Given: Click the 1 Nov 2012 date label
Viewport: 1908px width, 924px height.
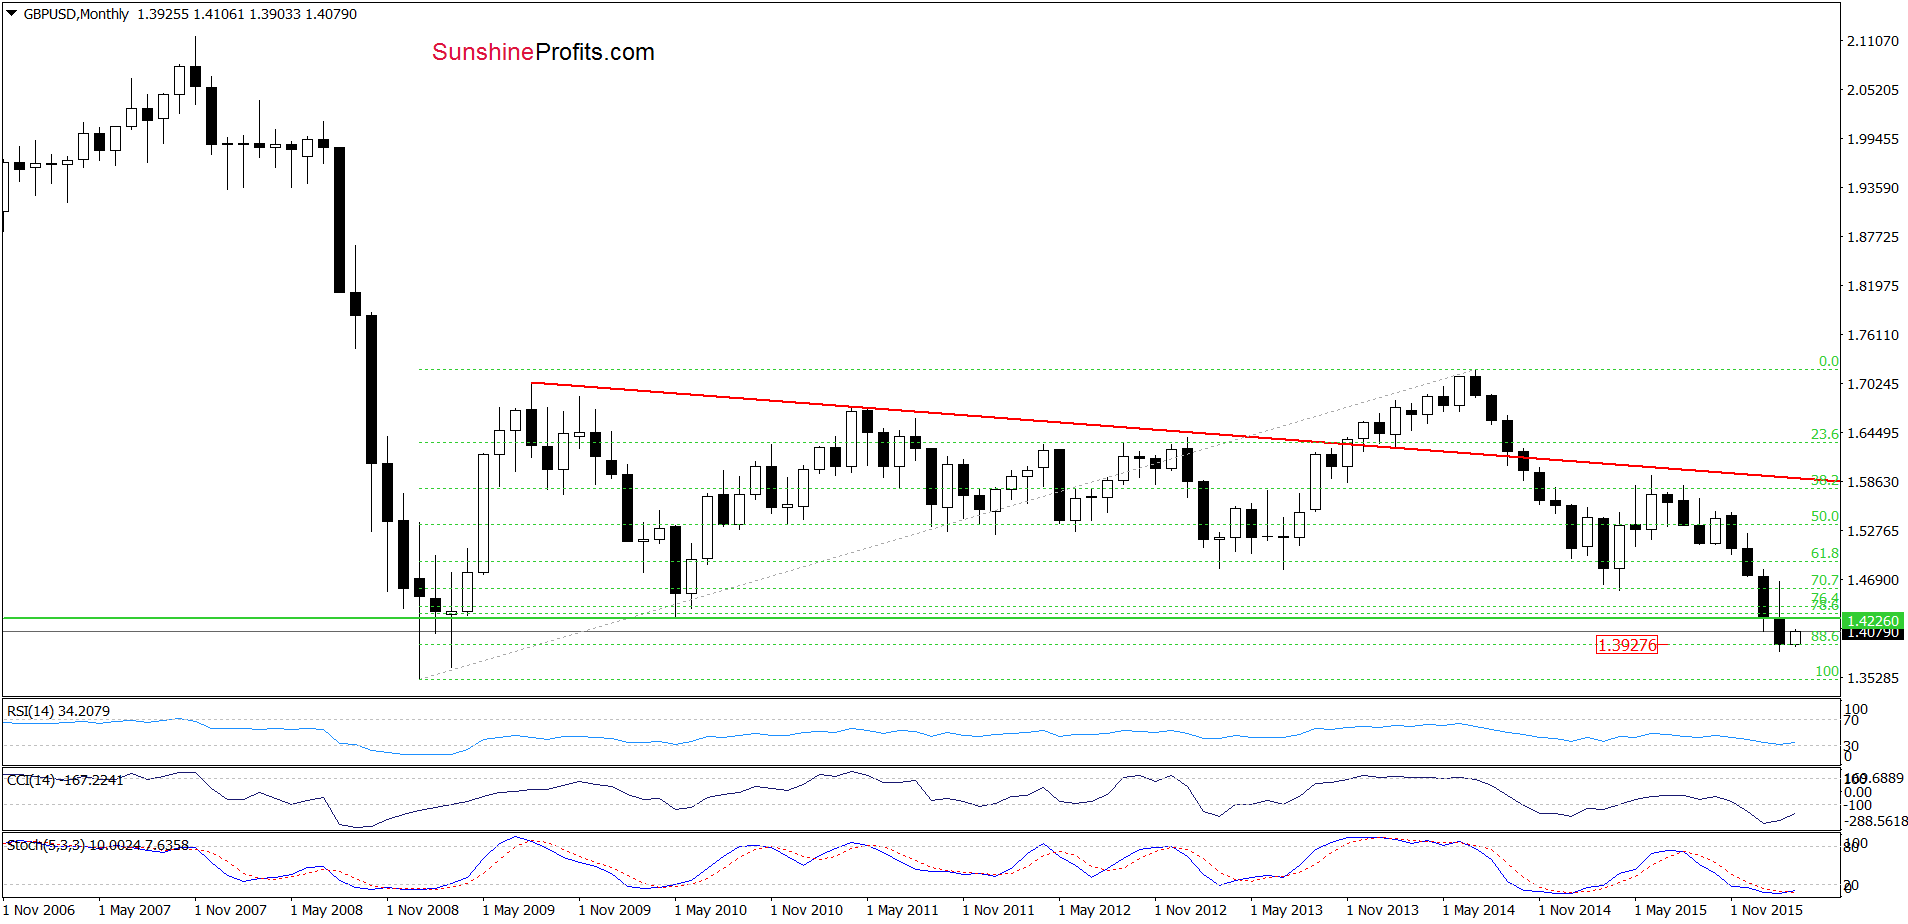Looking at the screenshot, I should tap(1191, 910).
